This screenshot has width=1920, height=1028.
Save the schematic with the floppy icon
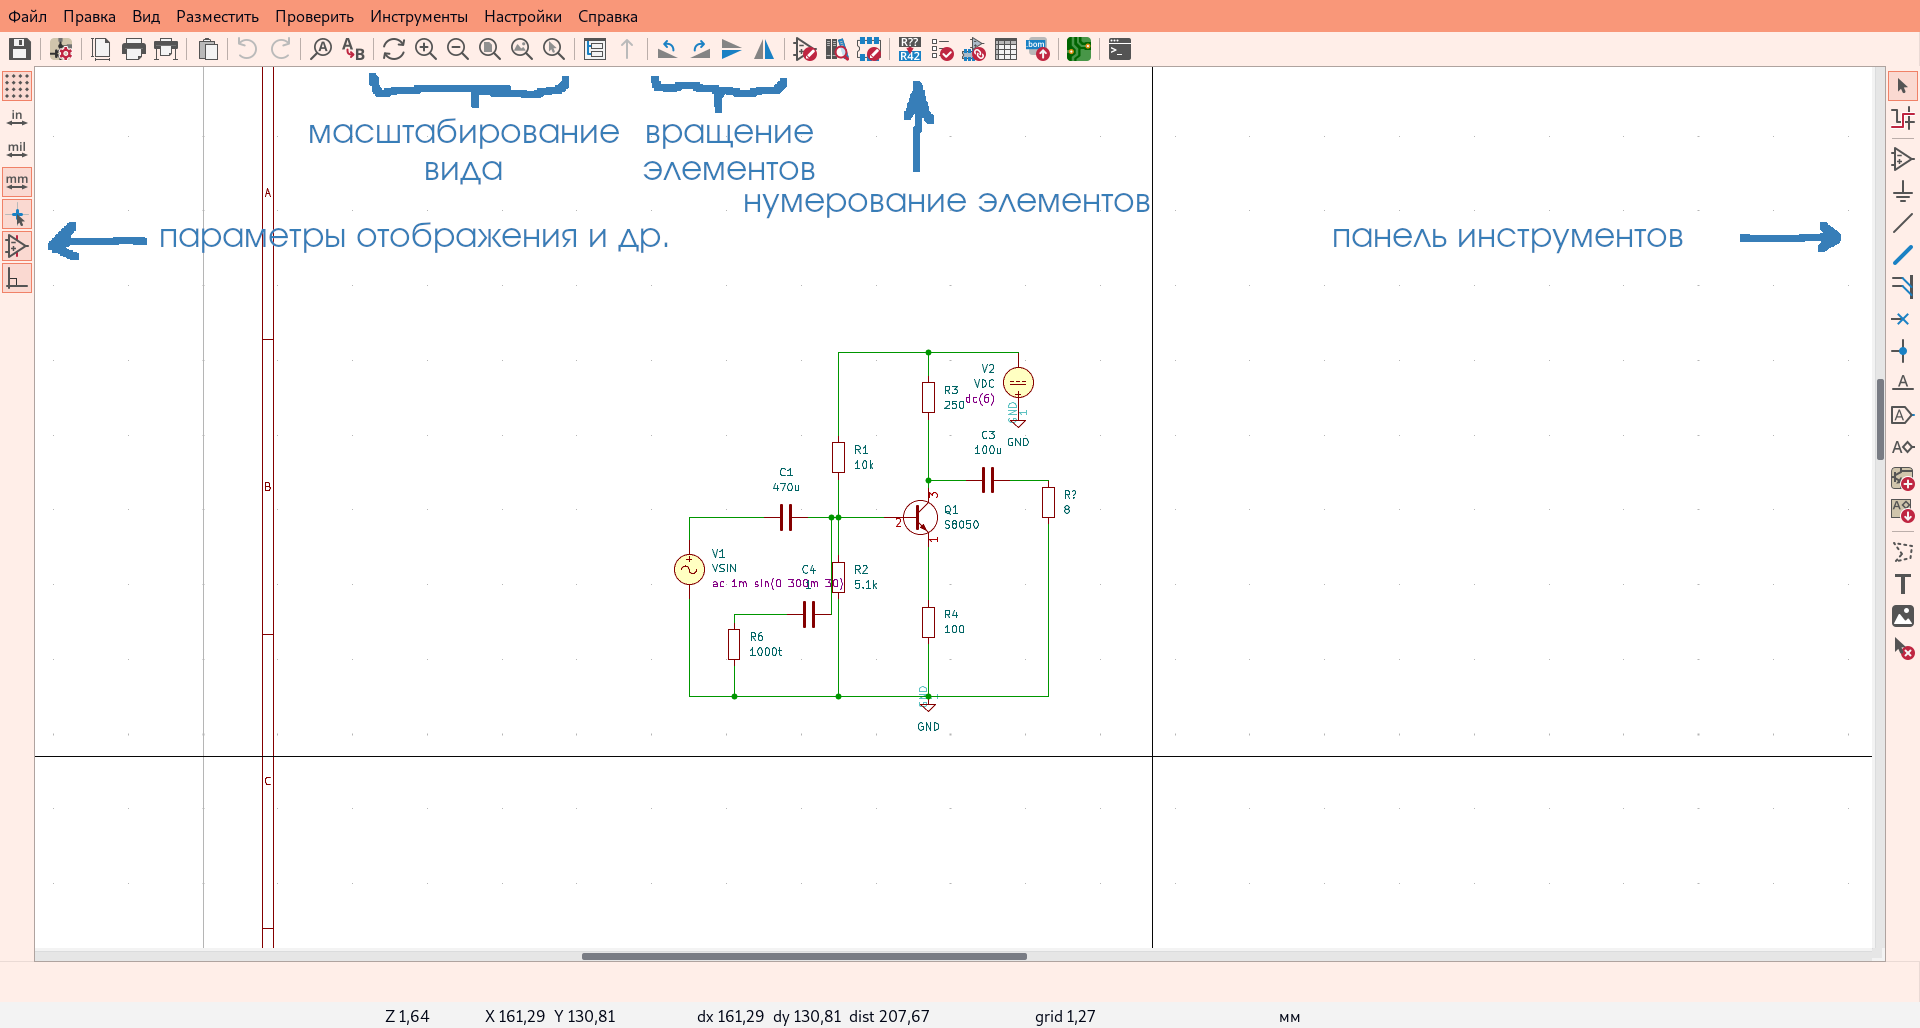[x=20, y=49]
